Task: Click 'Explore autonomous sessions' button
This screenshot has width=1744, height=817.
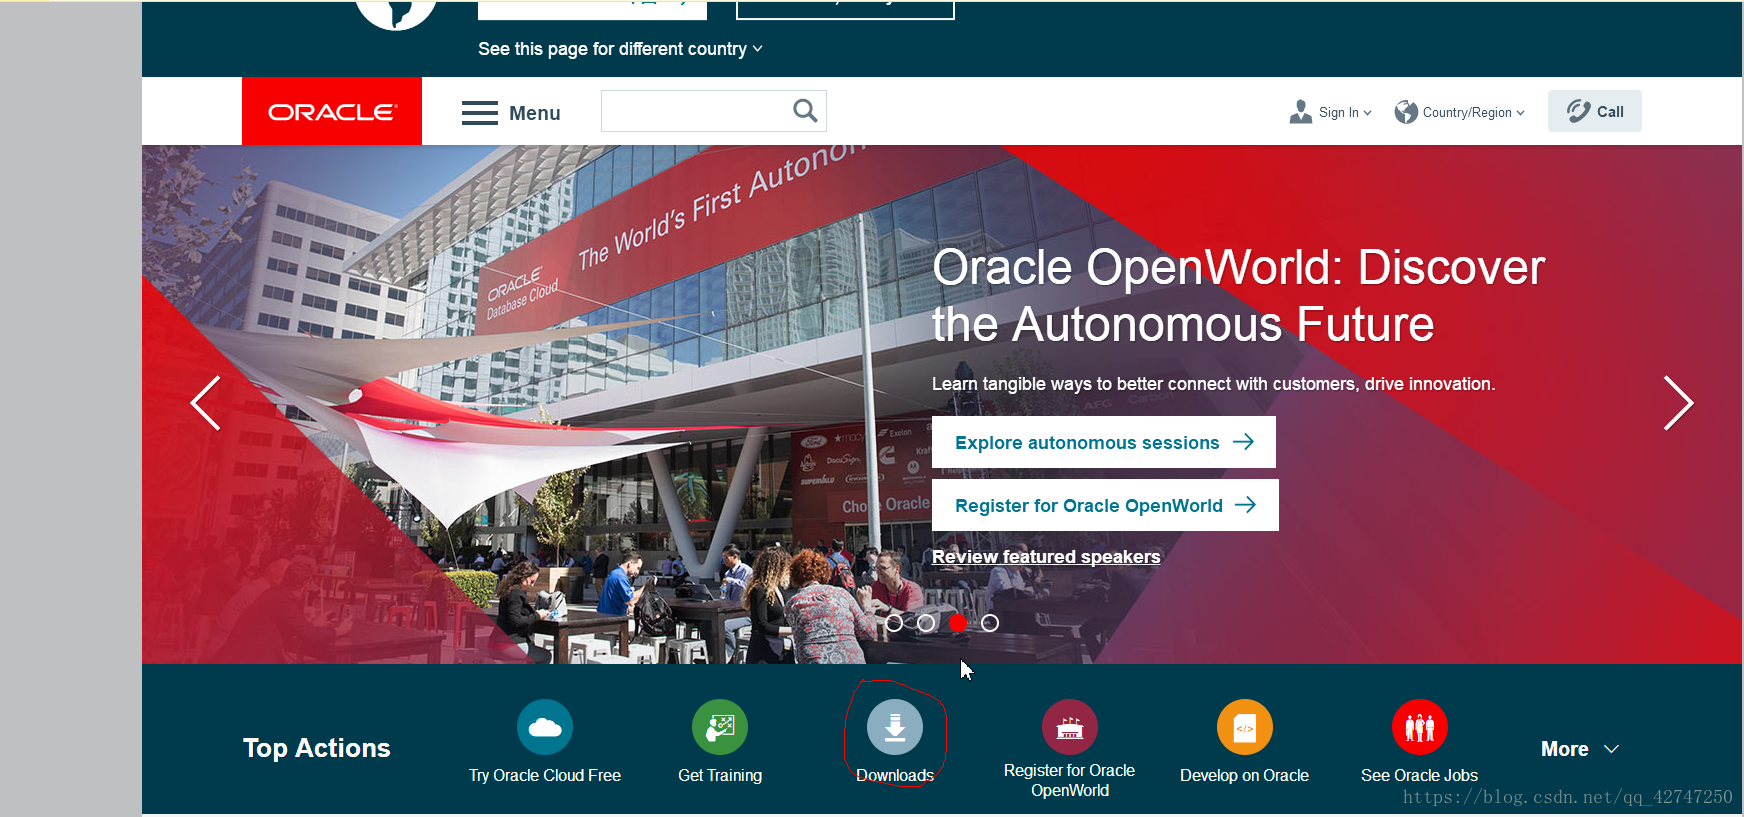Action: [1104, 442]
